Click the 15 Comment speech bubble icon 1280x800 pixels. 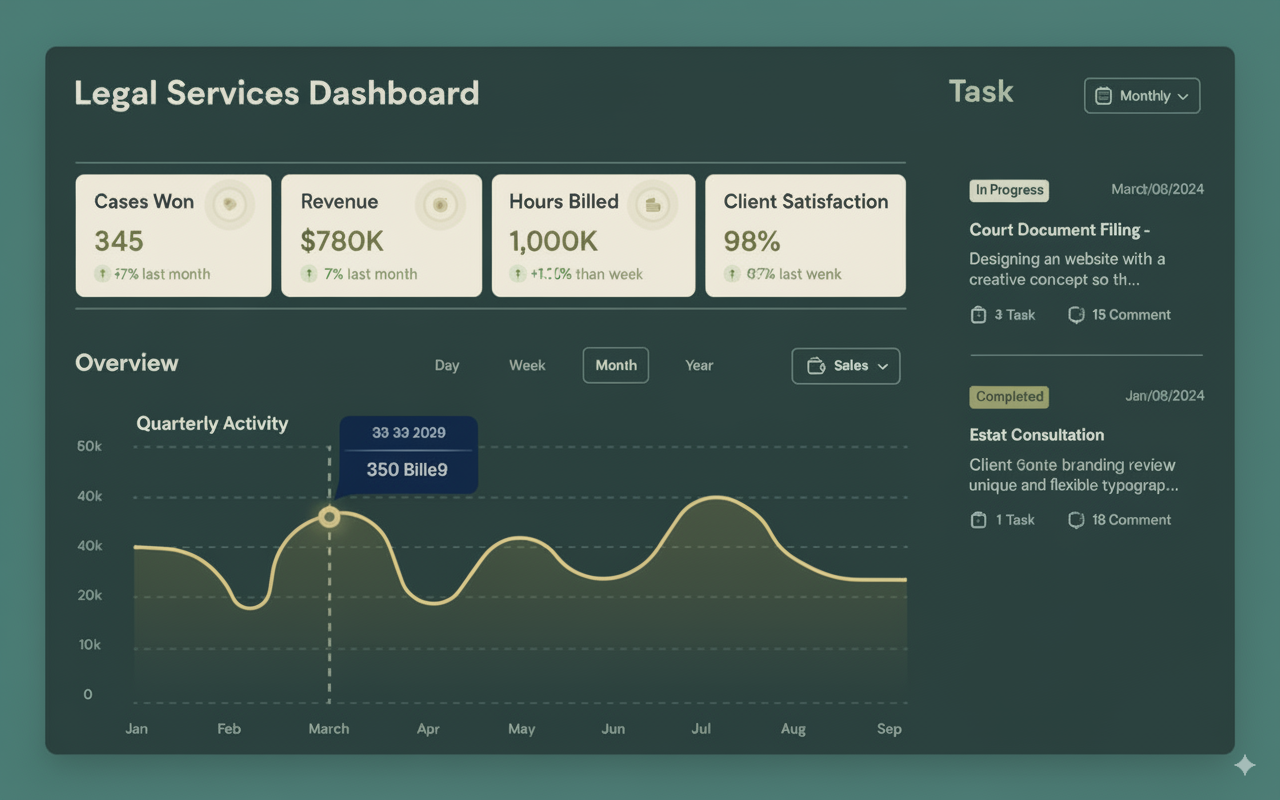pyautogui.click(x=1076, y=315)
